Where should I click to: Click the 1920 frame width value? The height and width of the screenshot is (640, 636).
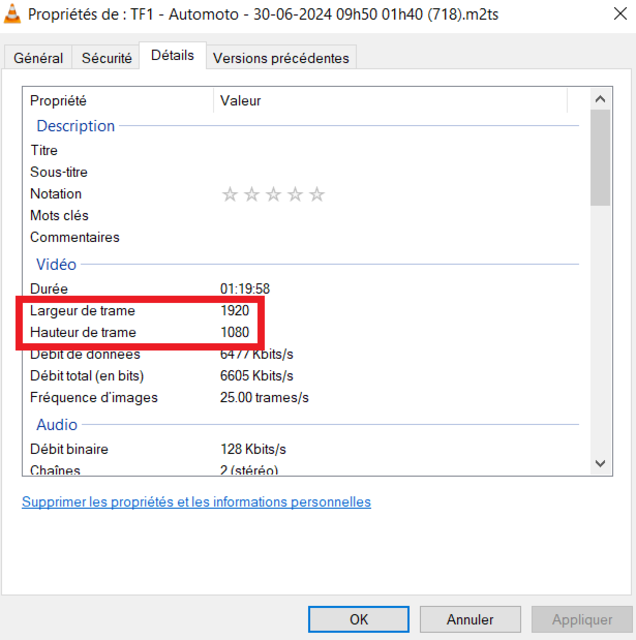point(235,311)
